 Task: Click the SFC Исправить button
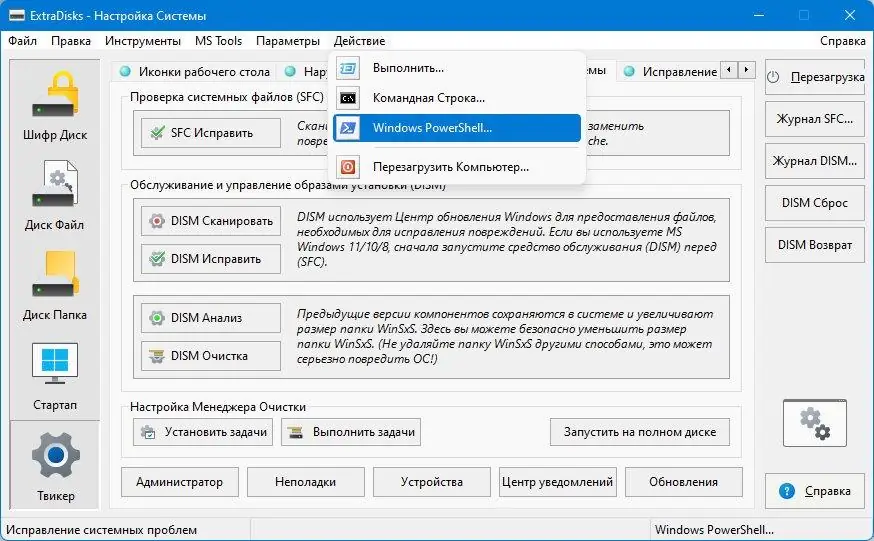click(x=211, y=133)
